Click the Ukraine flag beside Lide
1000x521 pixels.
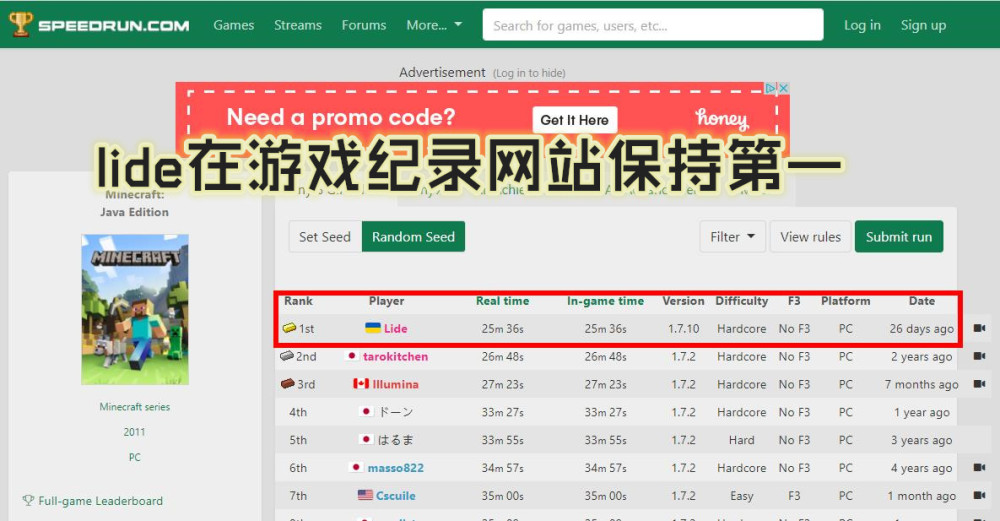pos(372,328)
